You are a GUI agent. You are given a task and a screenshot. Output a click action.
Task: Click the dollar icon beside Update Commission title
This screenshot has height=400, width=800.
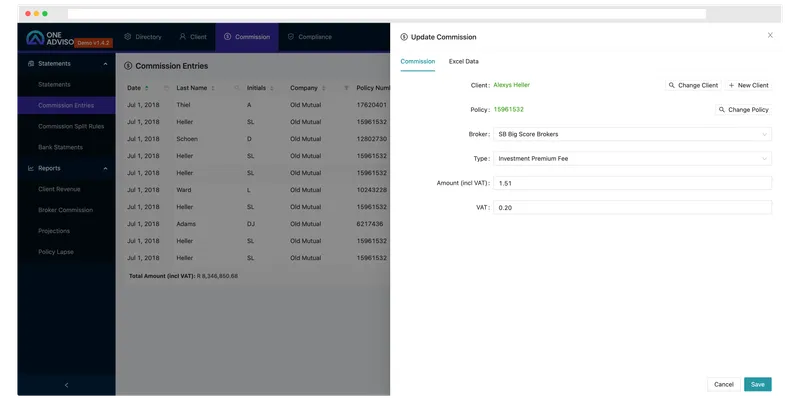pyautogui.click(x=404, y=37)
